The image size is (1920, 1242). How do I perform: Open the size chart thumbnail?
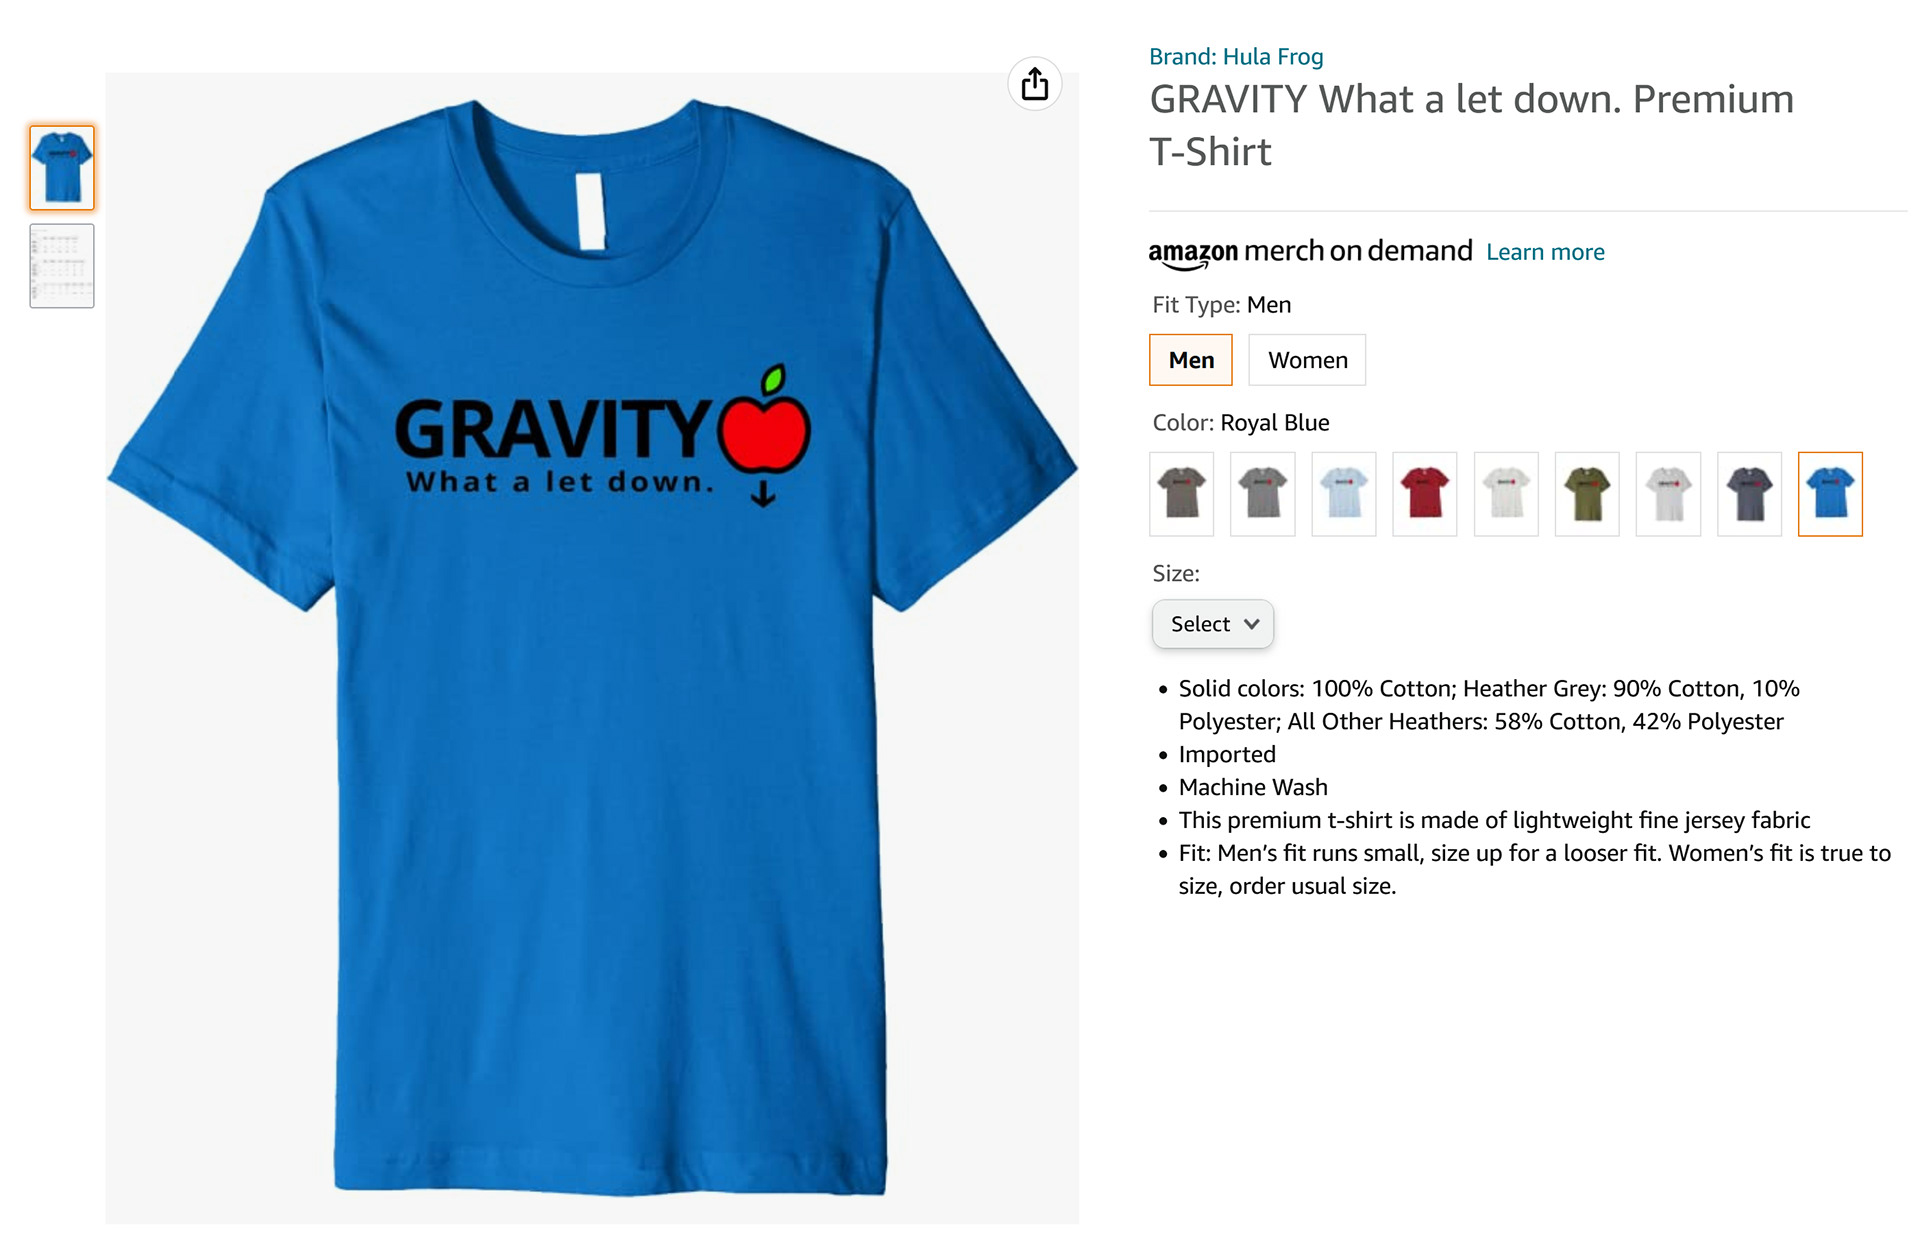tap(62, 266)
